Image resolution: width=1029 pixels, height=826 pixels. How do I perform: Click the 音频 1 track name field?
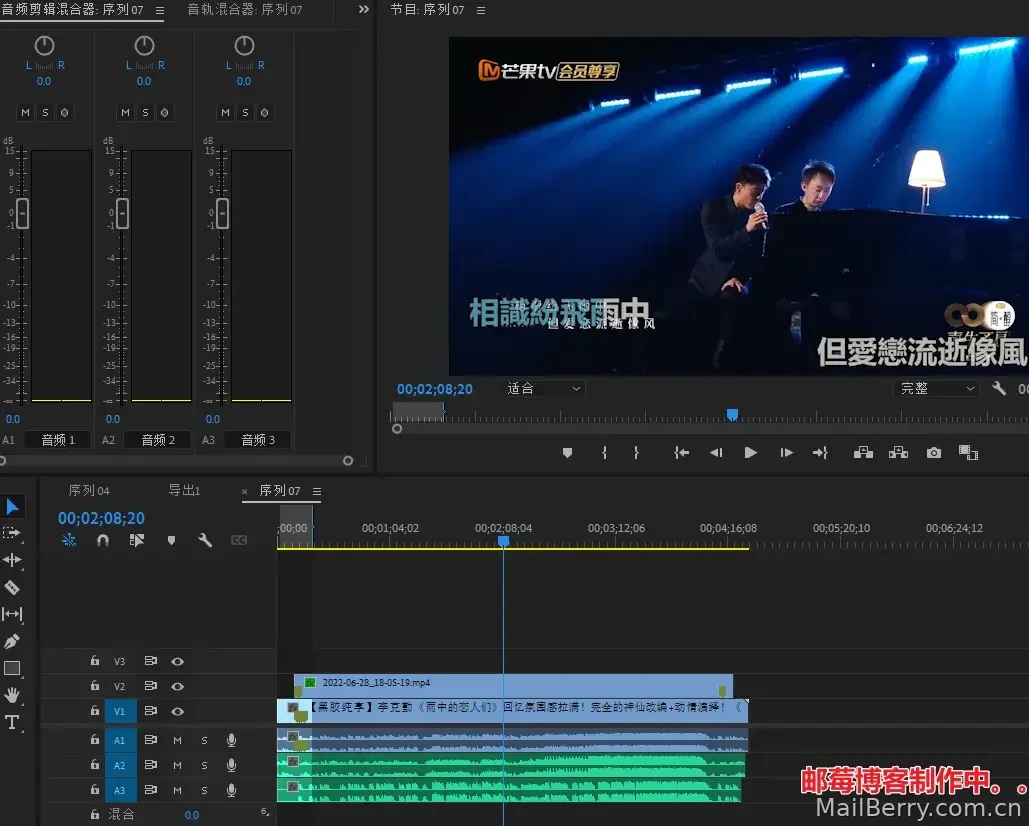click(x=58, y=440)
